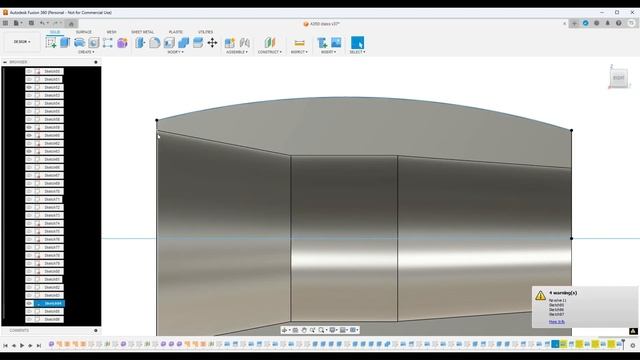The height and width of the screenshot is (360, 640).
Task: Expand the MODIFY menu dropdown
Action: (176, 52)
